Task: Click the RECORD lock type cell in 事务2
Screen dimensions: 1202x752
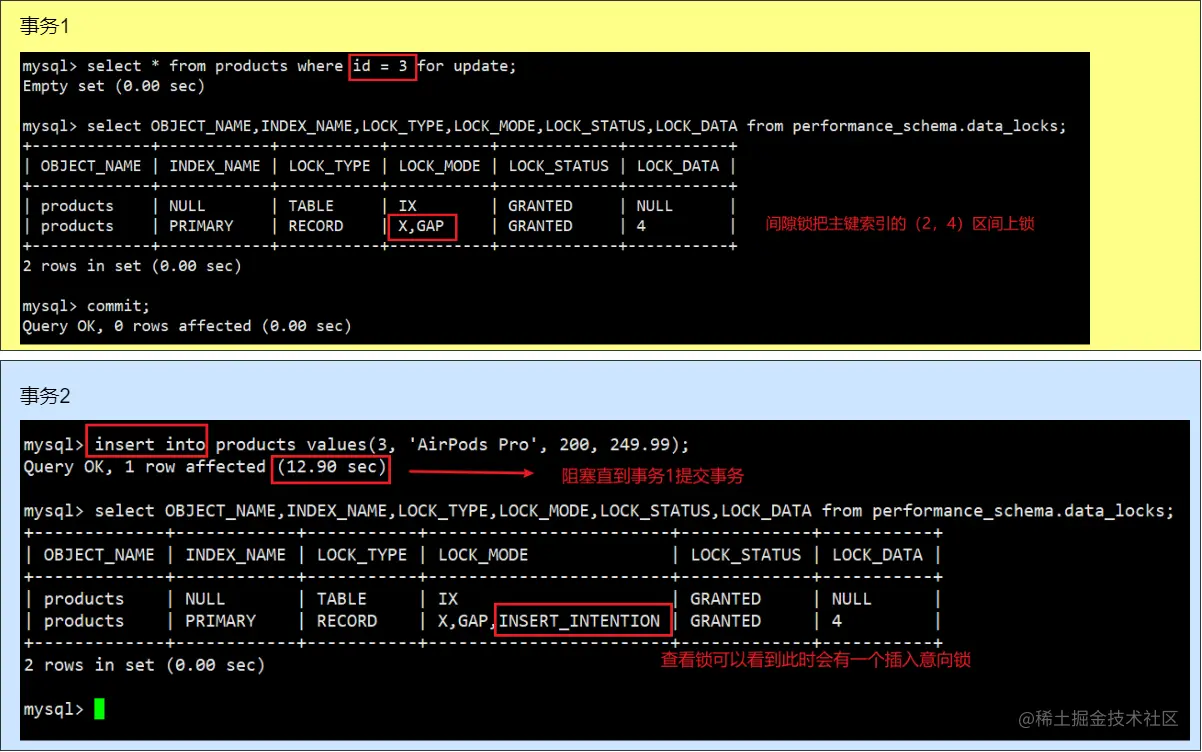Action: [347, 621]
